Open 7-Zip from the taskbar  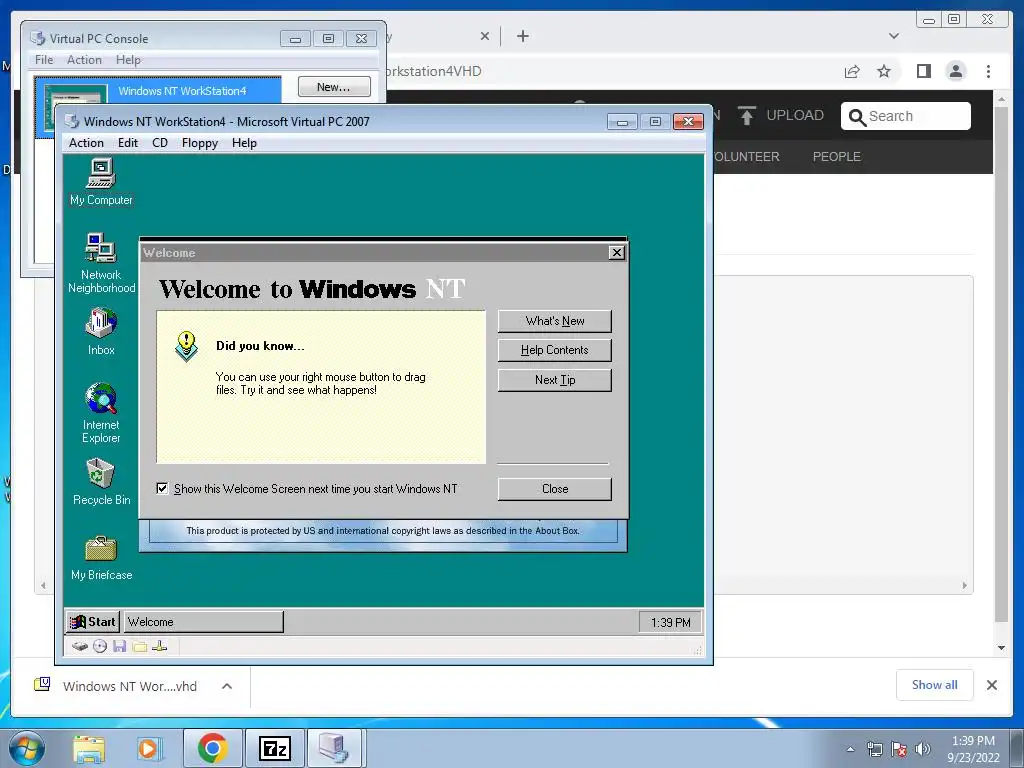click(x=274, y=748)
